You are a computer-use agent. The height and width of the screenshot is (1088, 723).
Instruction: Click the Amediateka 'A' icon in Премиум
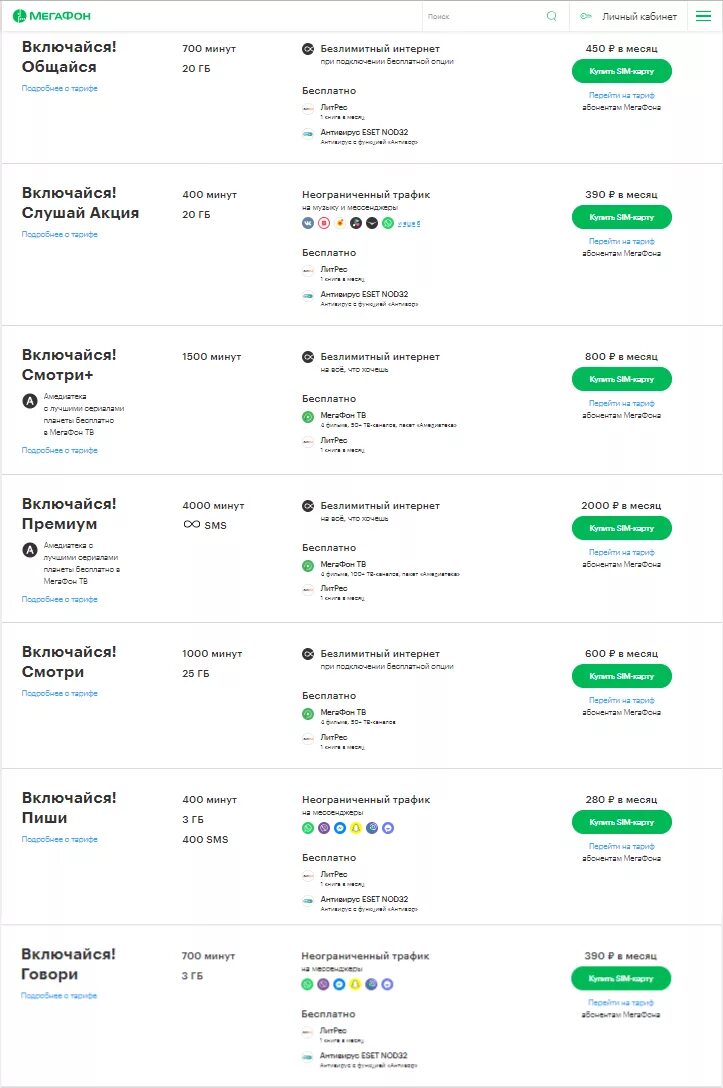pyautogui.click(x=30, y=550)
